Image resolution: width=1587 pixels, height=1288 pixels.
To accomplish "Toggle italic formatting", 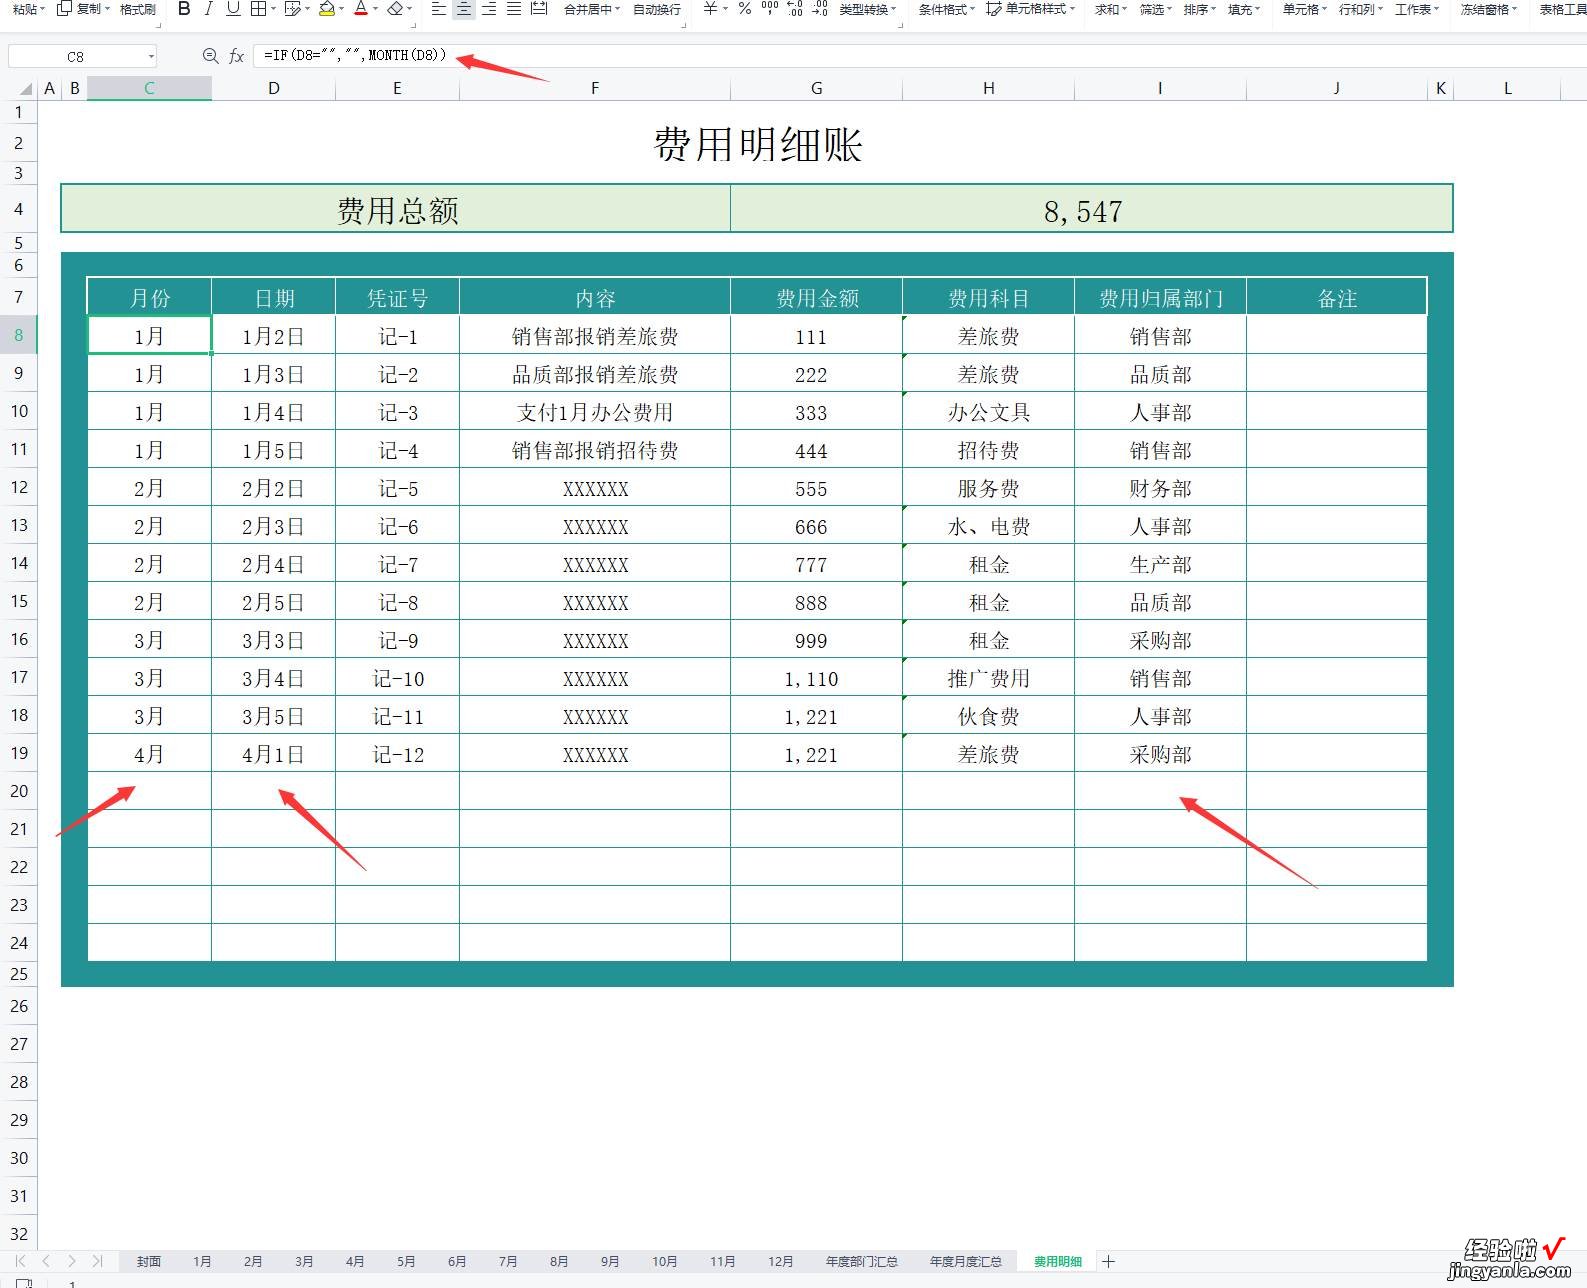I will click(x=208, y=9).
